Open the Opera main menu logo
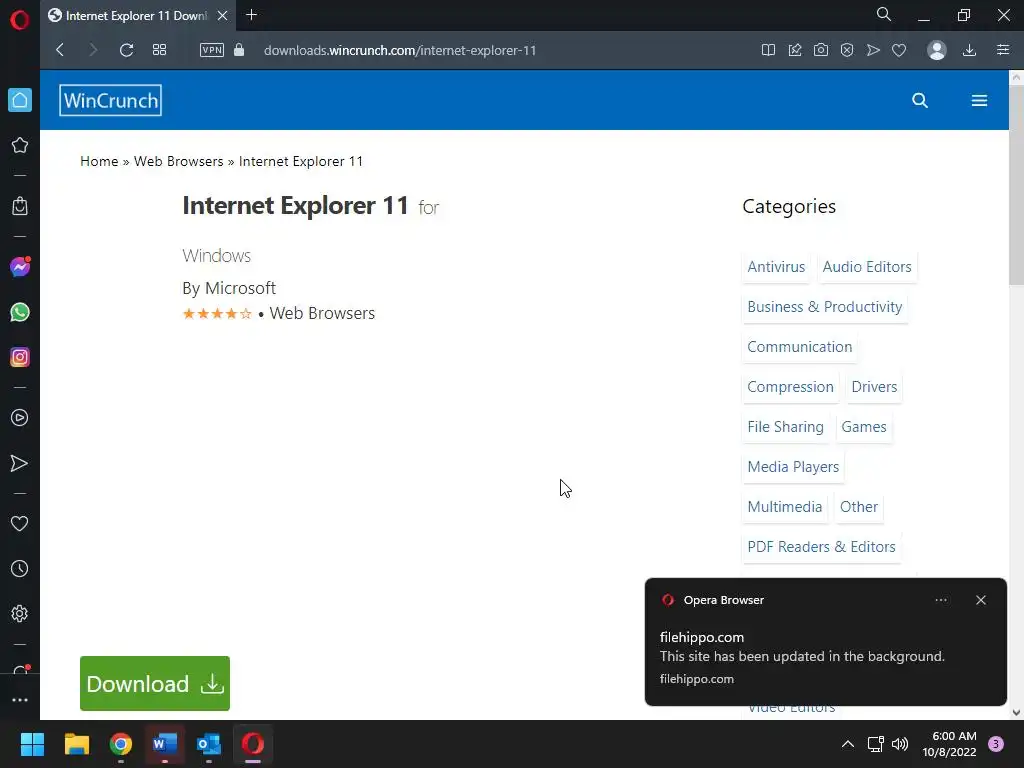 20,20
